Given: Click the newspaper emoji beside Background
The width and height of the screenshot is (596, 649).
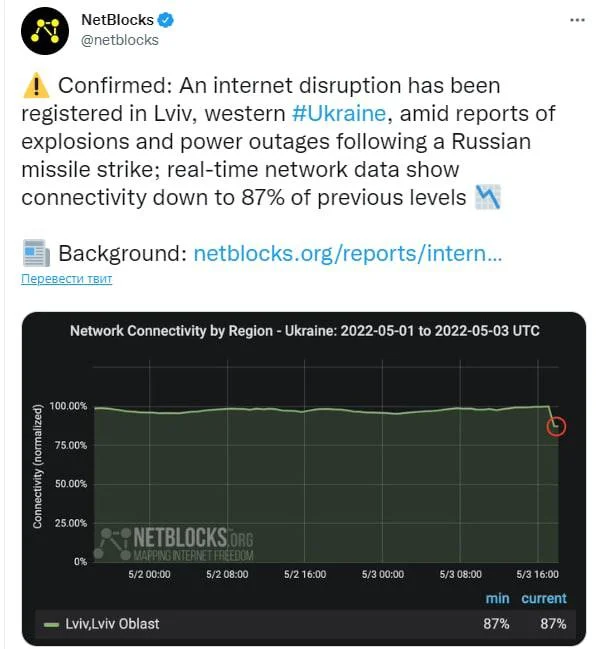Looking at the screenshot, I should pos(36,253).
